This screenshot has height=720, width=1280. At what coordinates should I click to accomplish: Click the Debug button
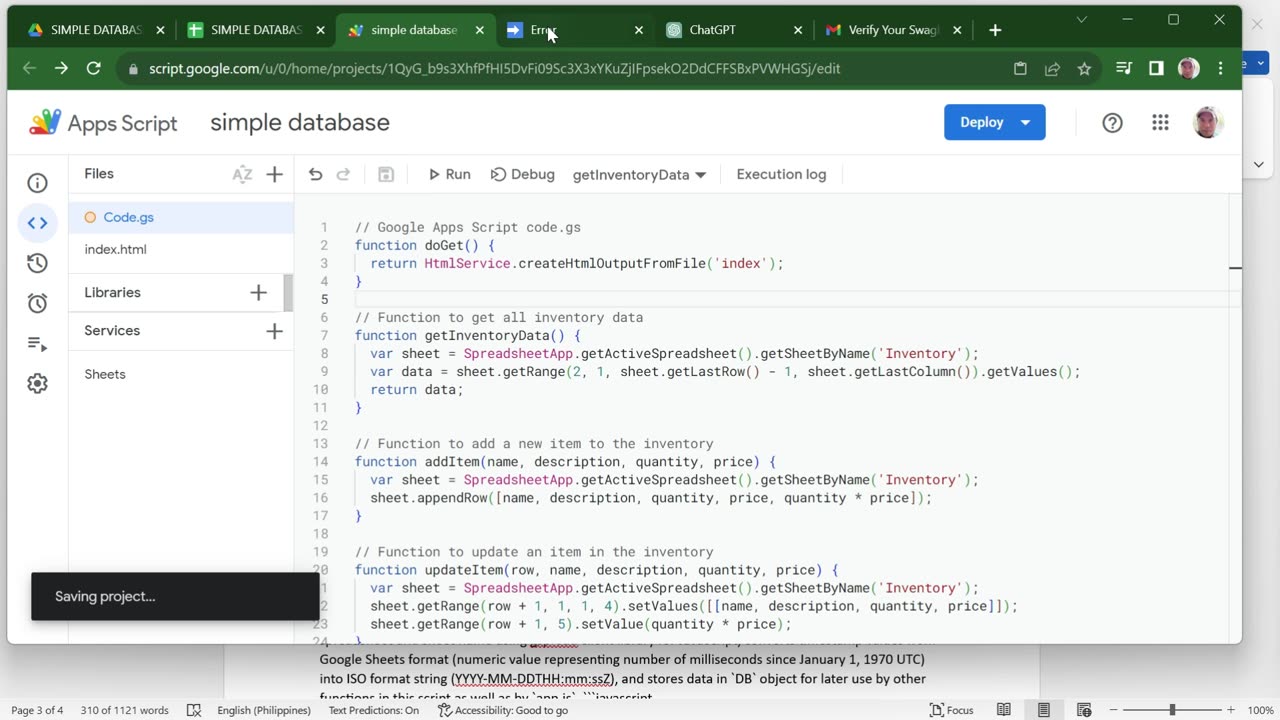[523, 174]
